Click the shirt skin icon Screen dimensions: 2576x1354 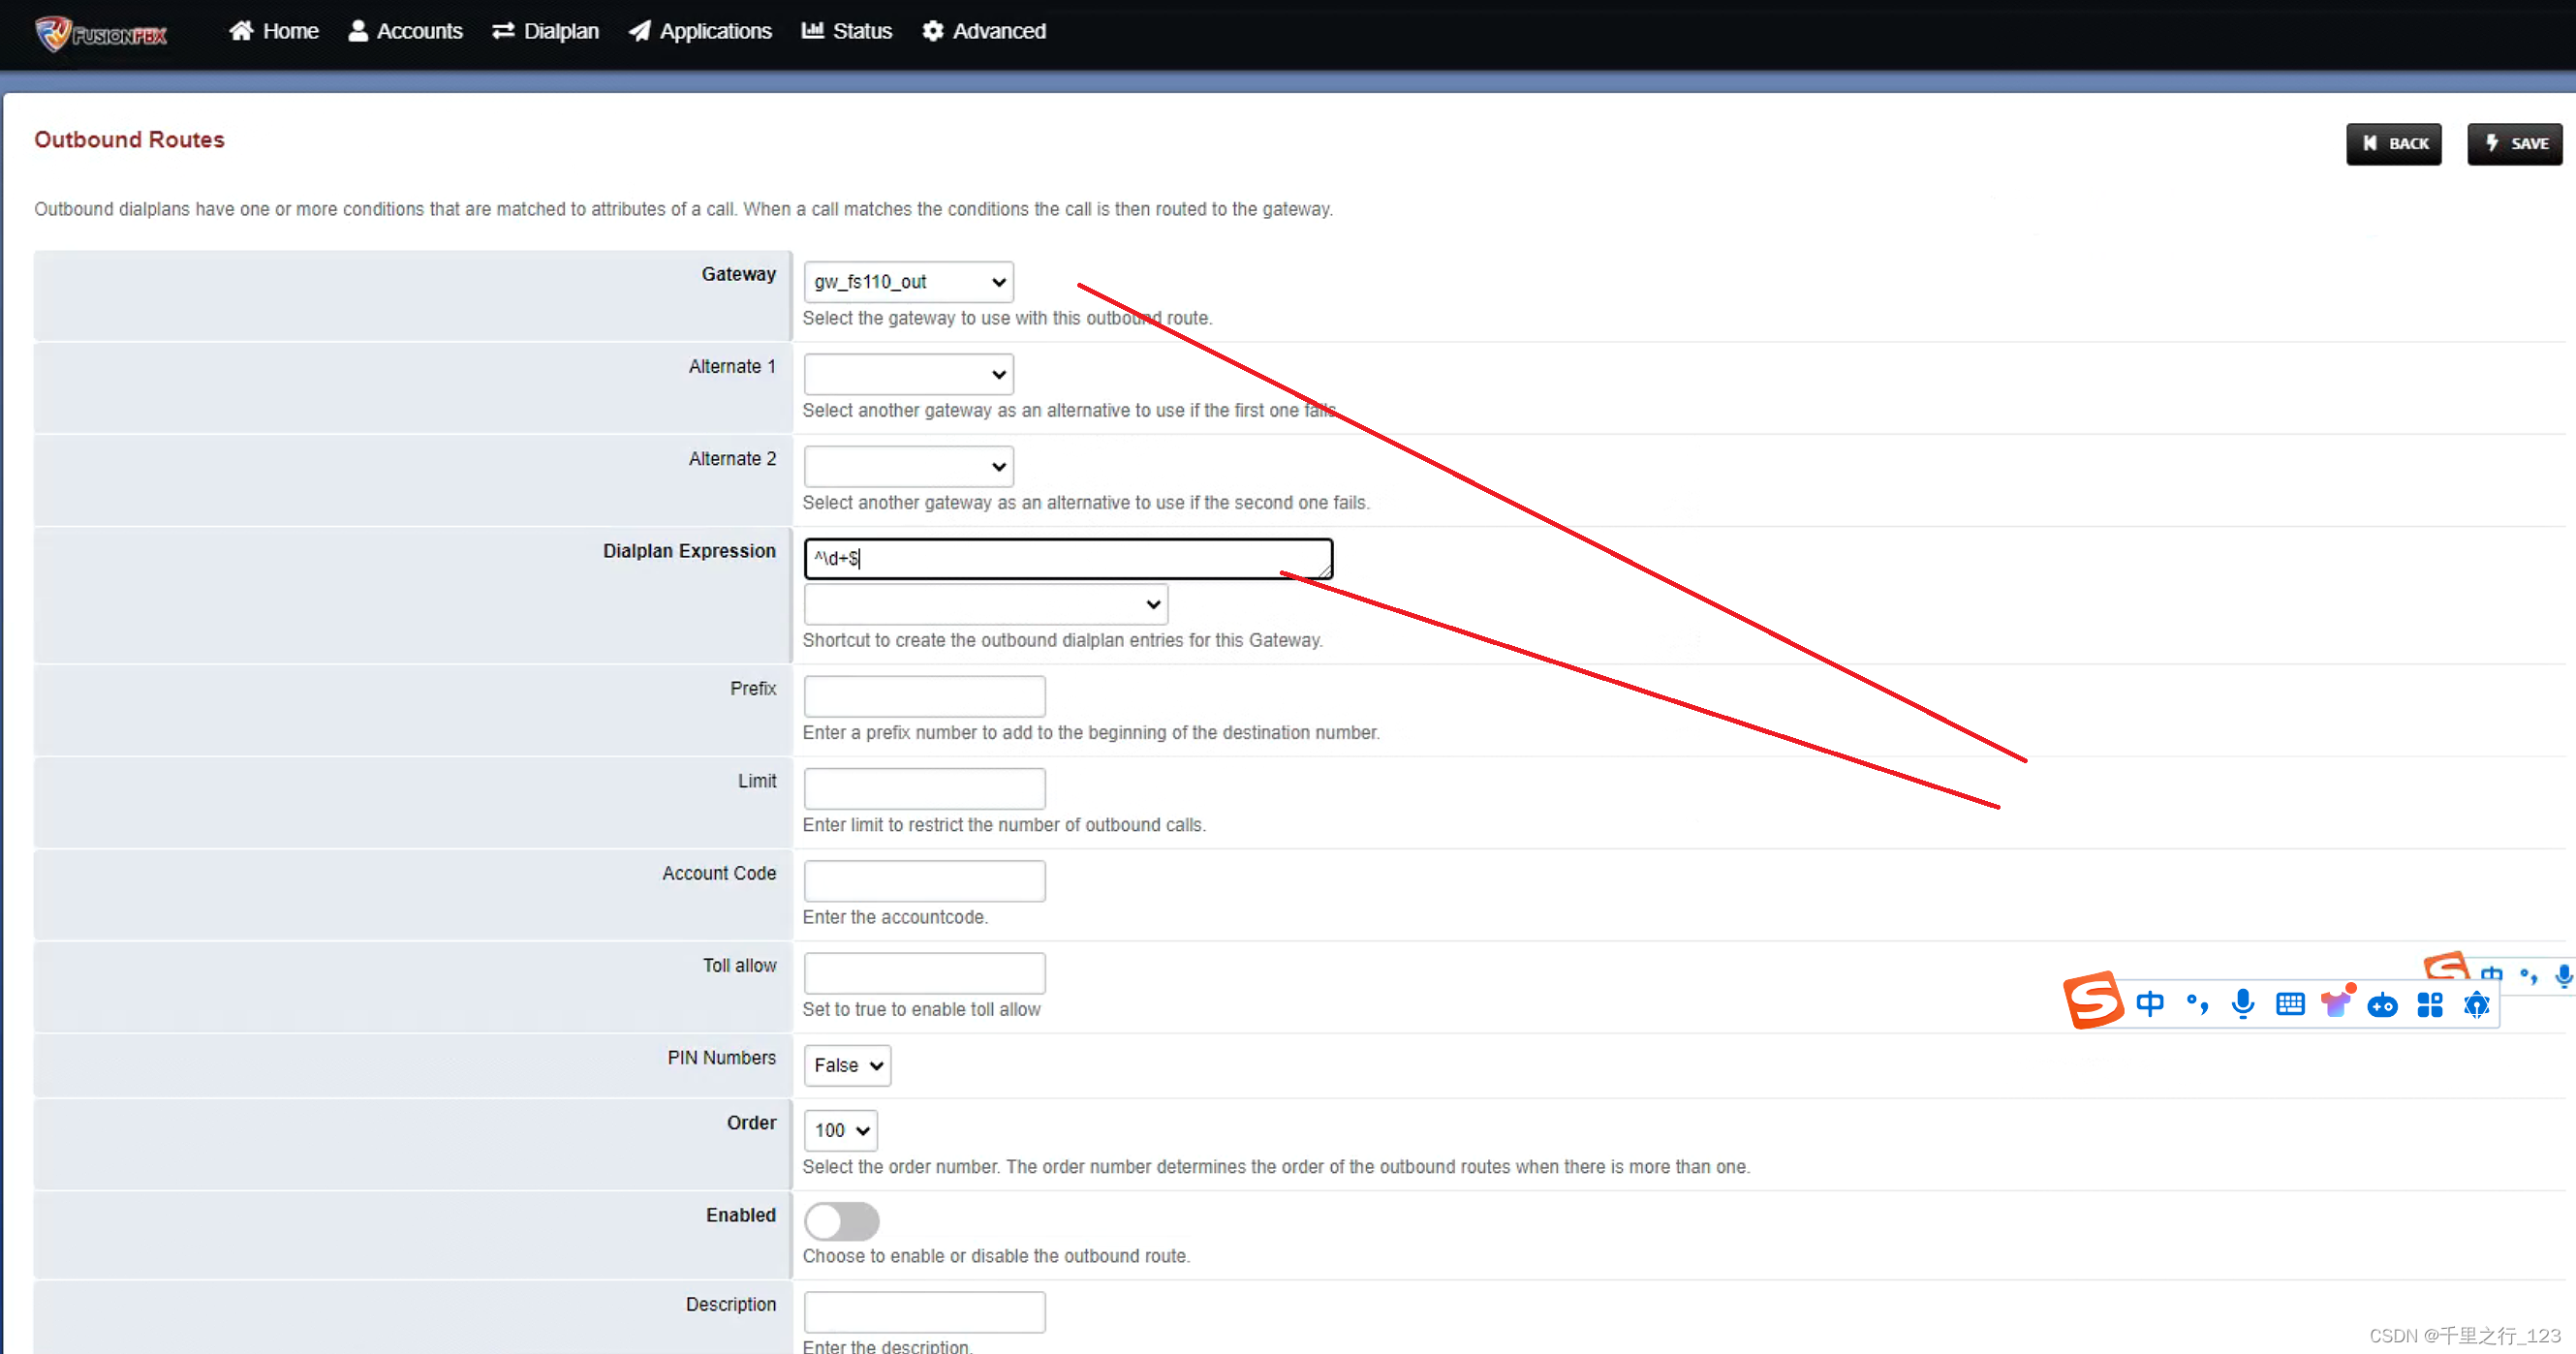pos(2336,1004)
